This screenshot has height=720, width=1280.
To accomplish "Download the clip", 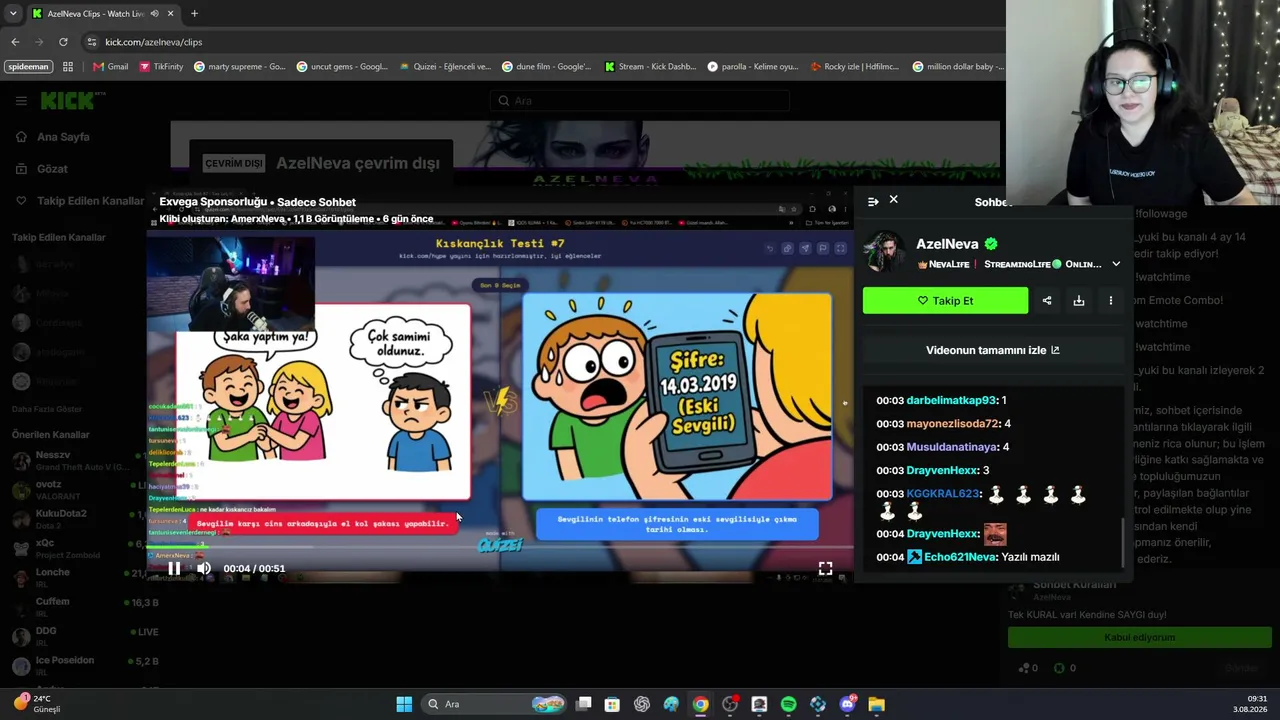I will (x=1079, y=300).
